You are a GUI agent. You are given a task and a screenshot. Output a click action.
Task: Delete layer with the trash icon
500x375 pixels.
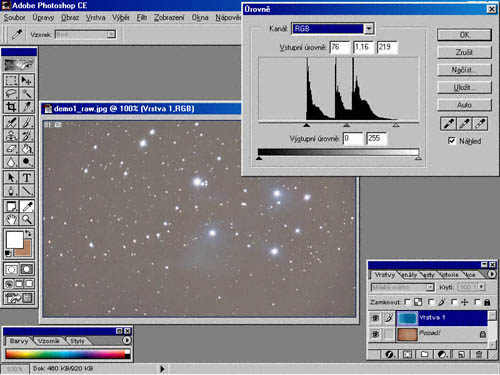(479, 354)
